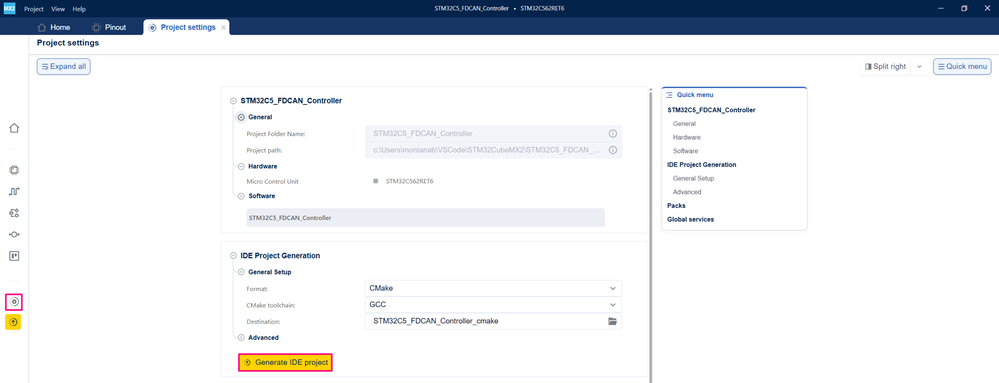Click info icon beside Project path
This screenshot has width=999, height=383.
pos(613,150)
